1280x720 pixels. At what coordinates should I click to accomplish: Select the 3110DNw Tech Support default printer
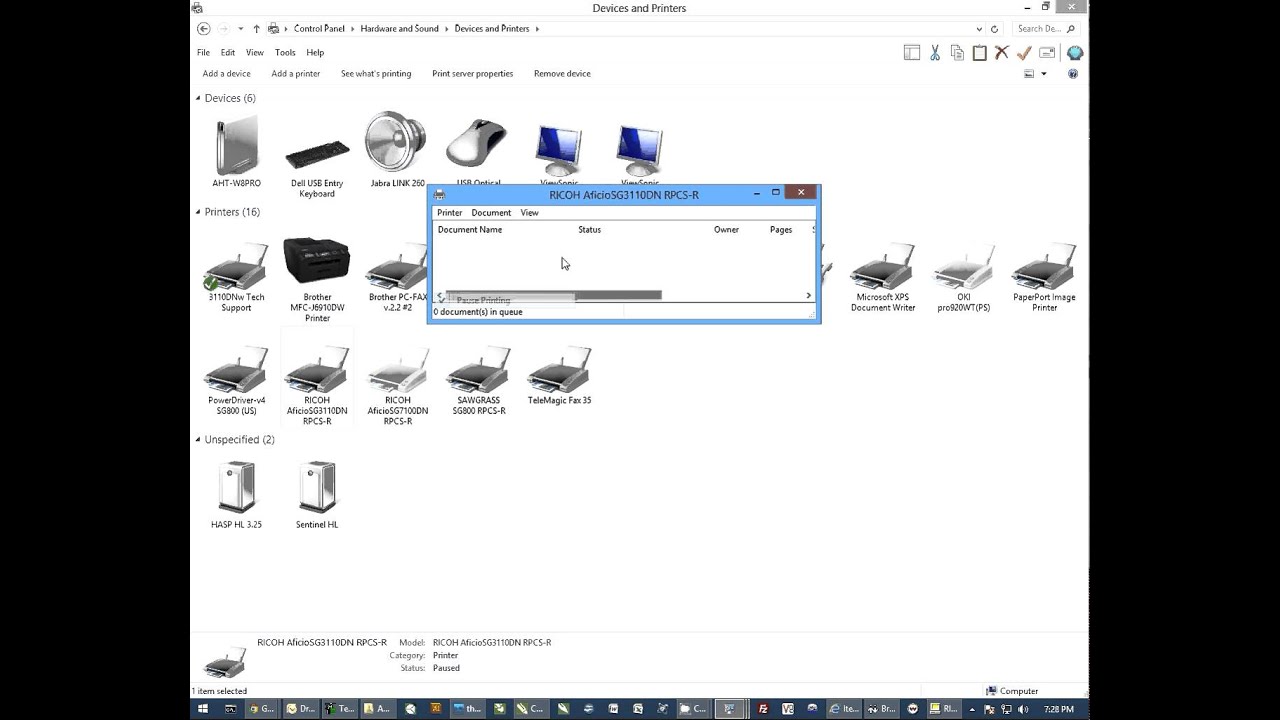tap(236, 277)
